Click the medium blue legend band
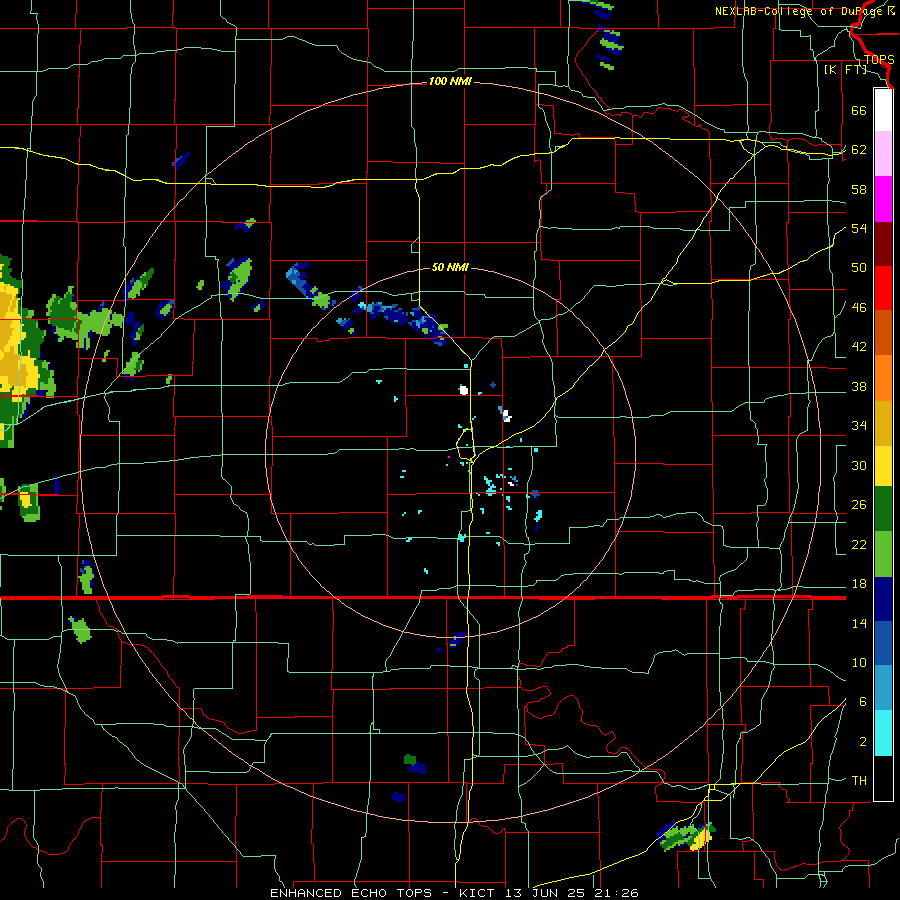Image resolution: width=900 pixels, height=900 pixels. pos(883,643)
